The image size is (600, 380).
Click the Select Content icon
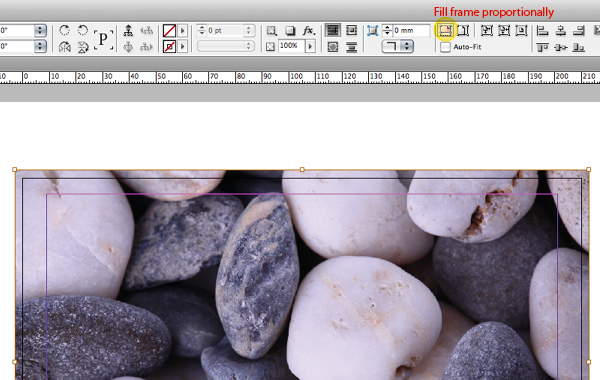click(x=128, y=47)
